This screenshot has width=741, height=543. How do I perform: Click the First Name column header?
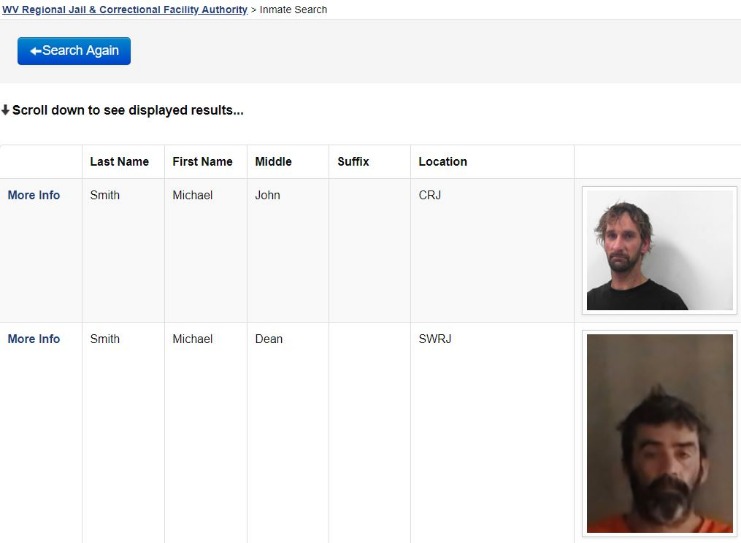pyautogui.click(x=202, y=162)
